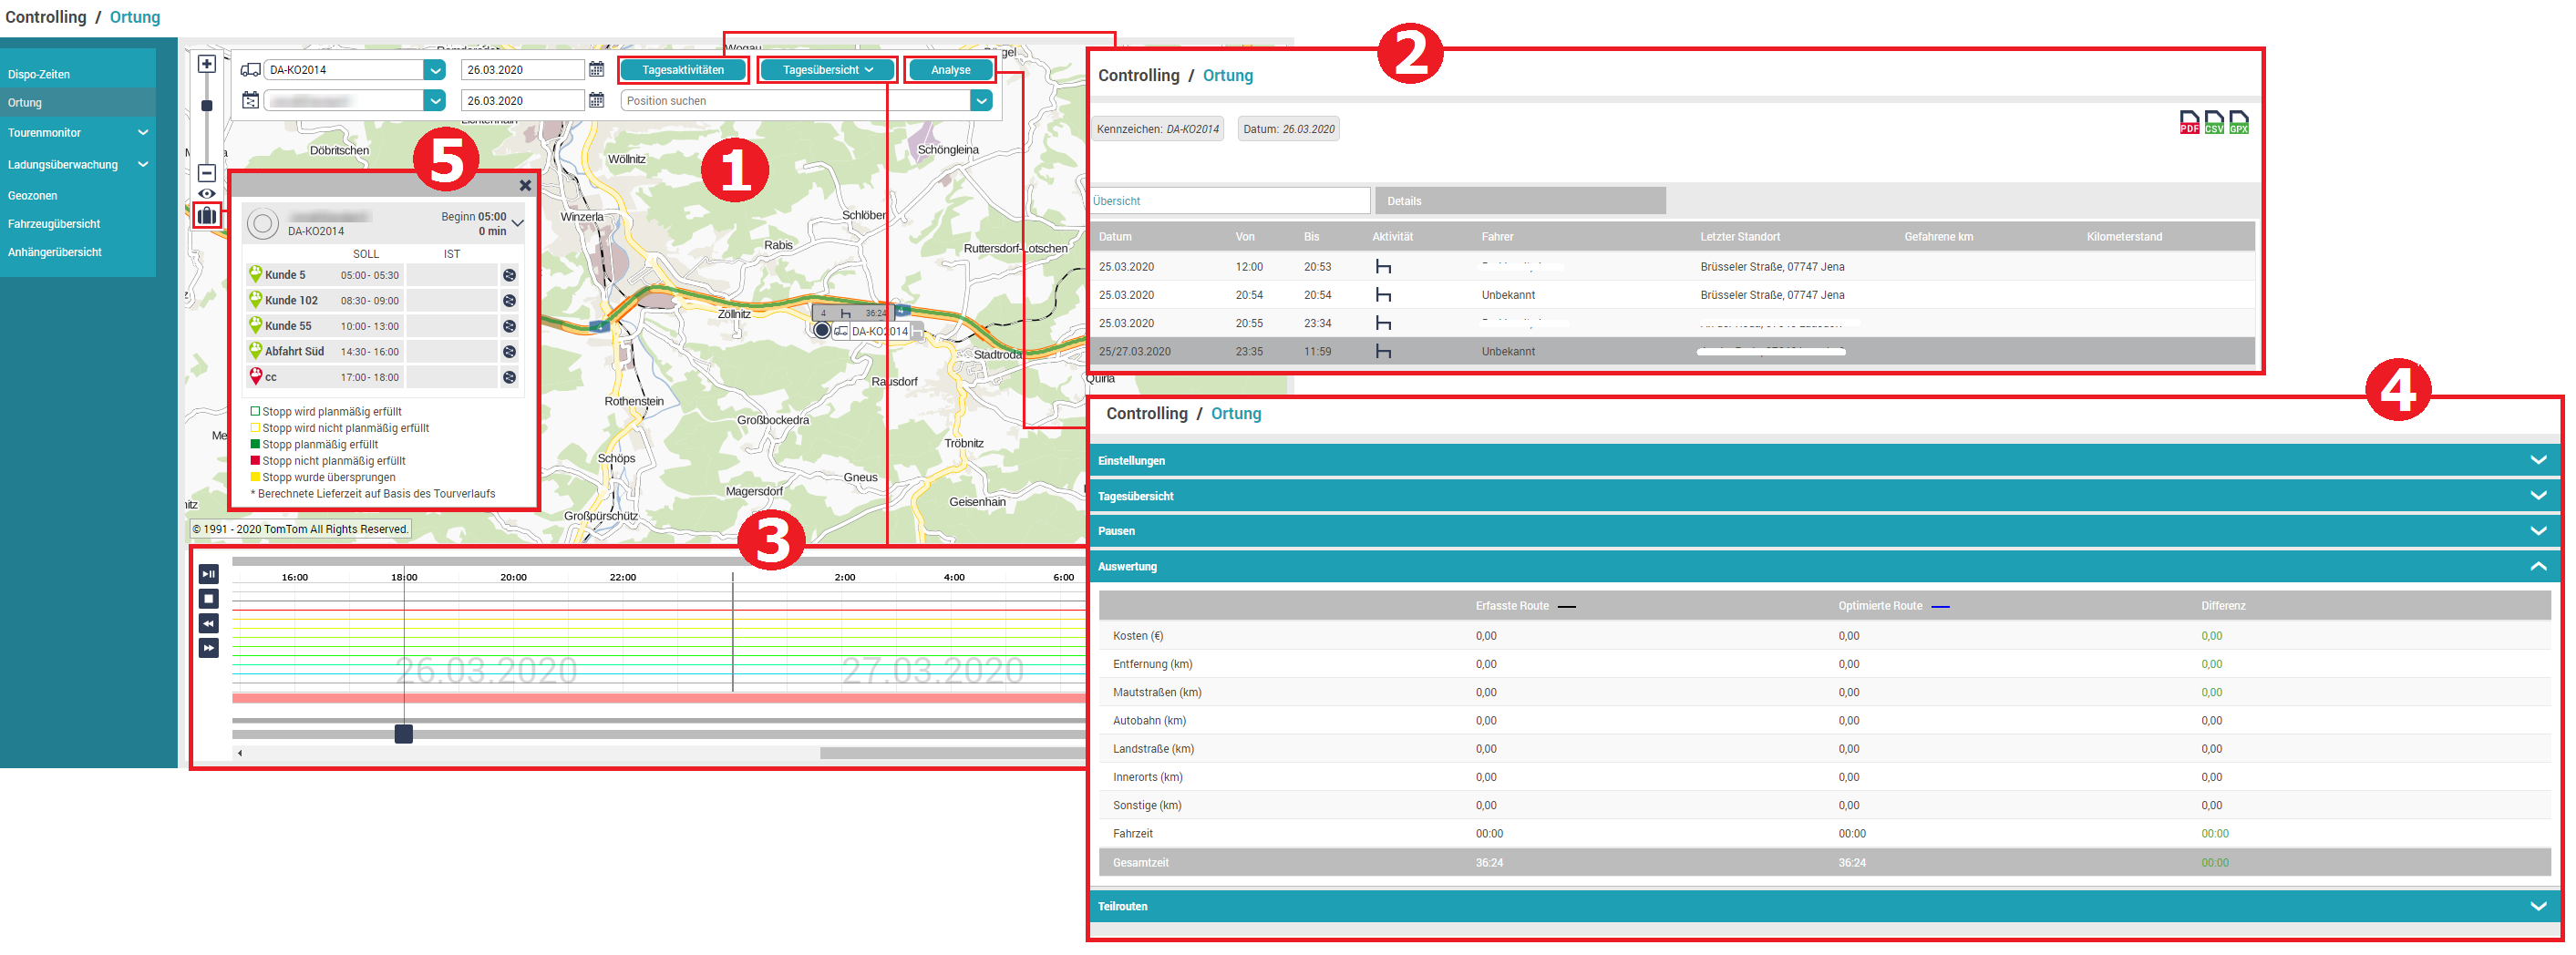Screen dimensions: 2576x955
Task: Click the red pin for stop cc
Action: pos(256,376)
